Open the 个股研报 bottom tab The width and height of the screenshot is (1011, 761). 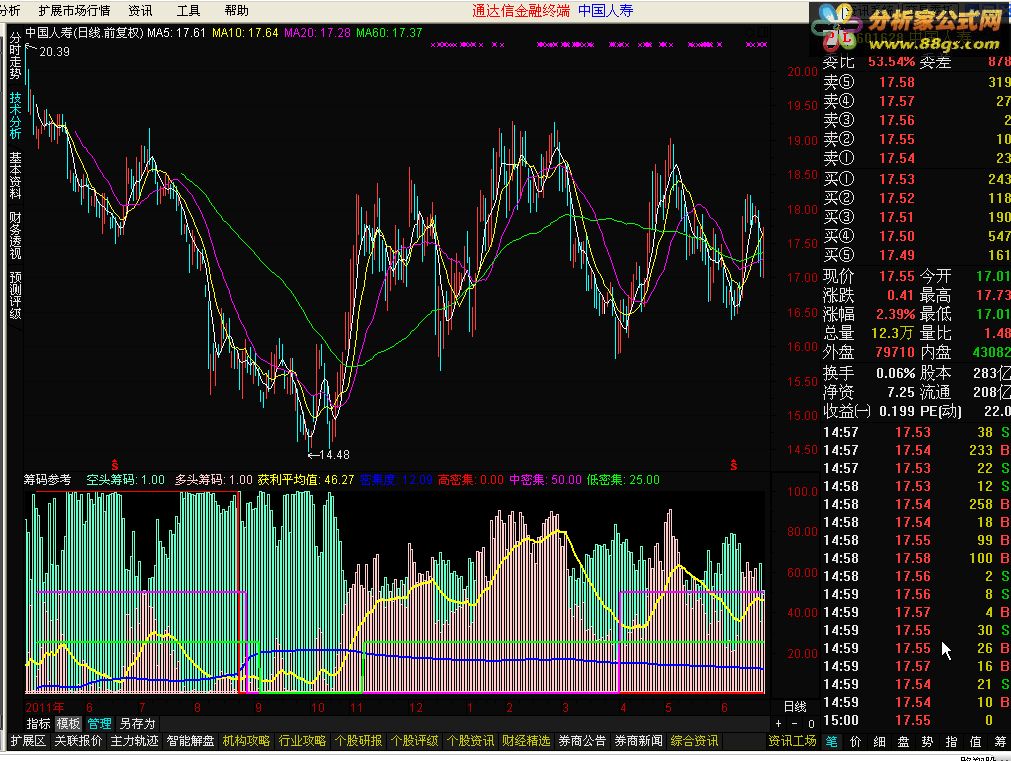[x=358, y=741]
